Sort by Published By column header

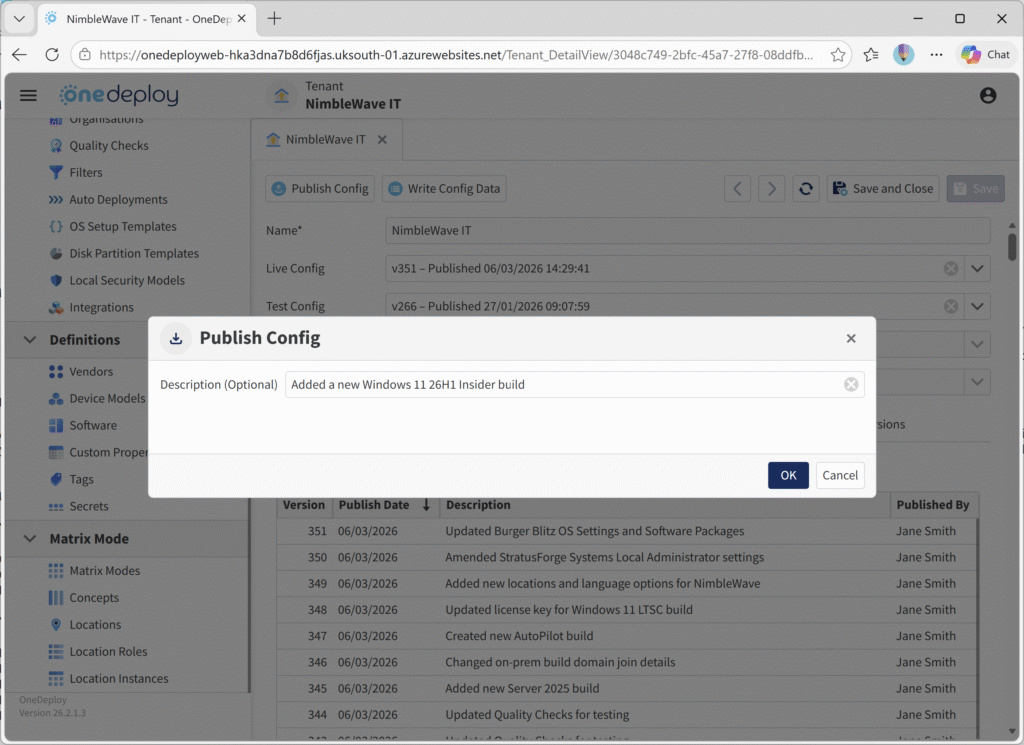tap(933, 505)
